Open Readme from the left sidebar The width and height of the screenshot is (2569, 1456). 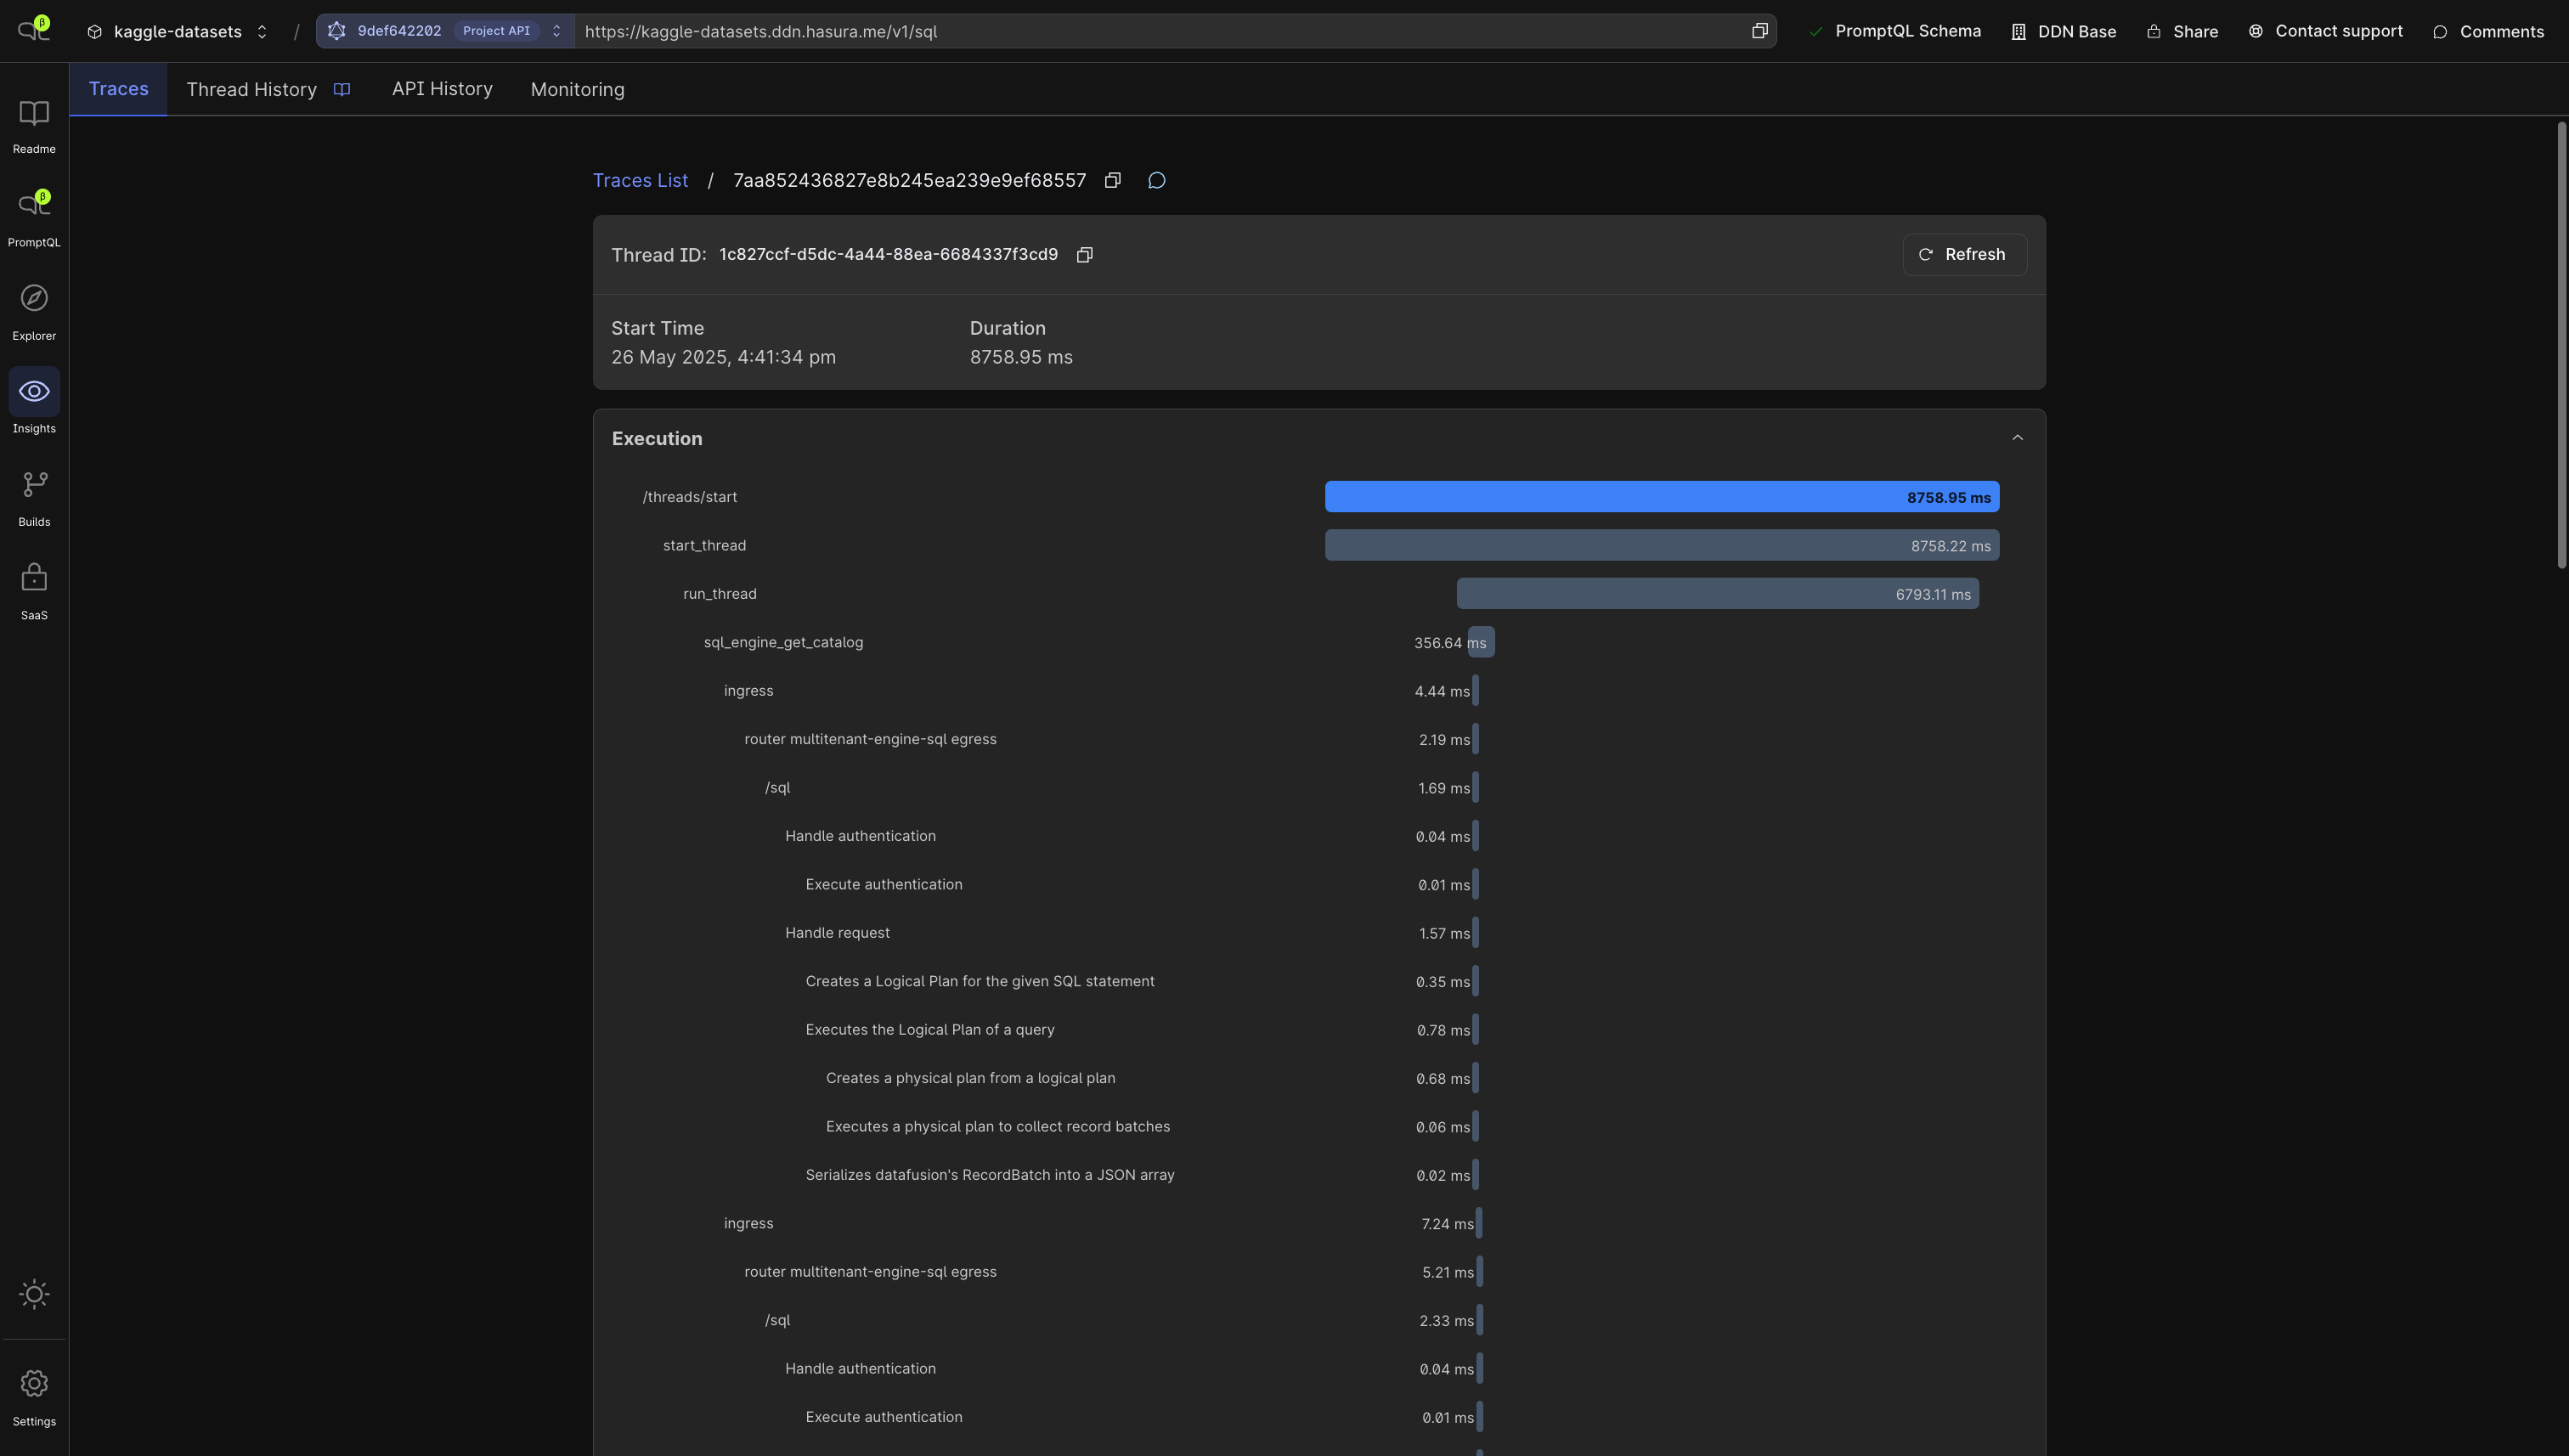(x=33, y=122)
